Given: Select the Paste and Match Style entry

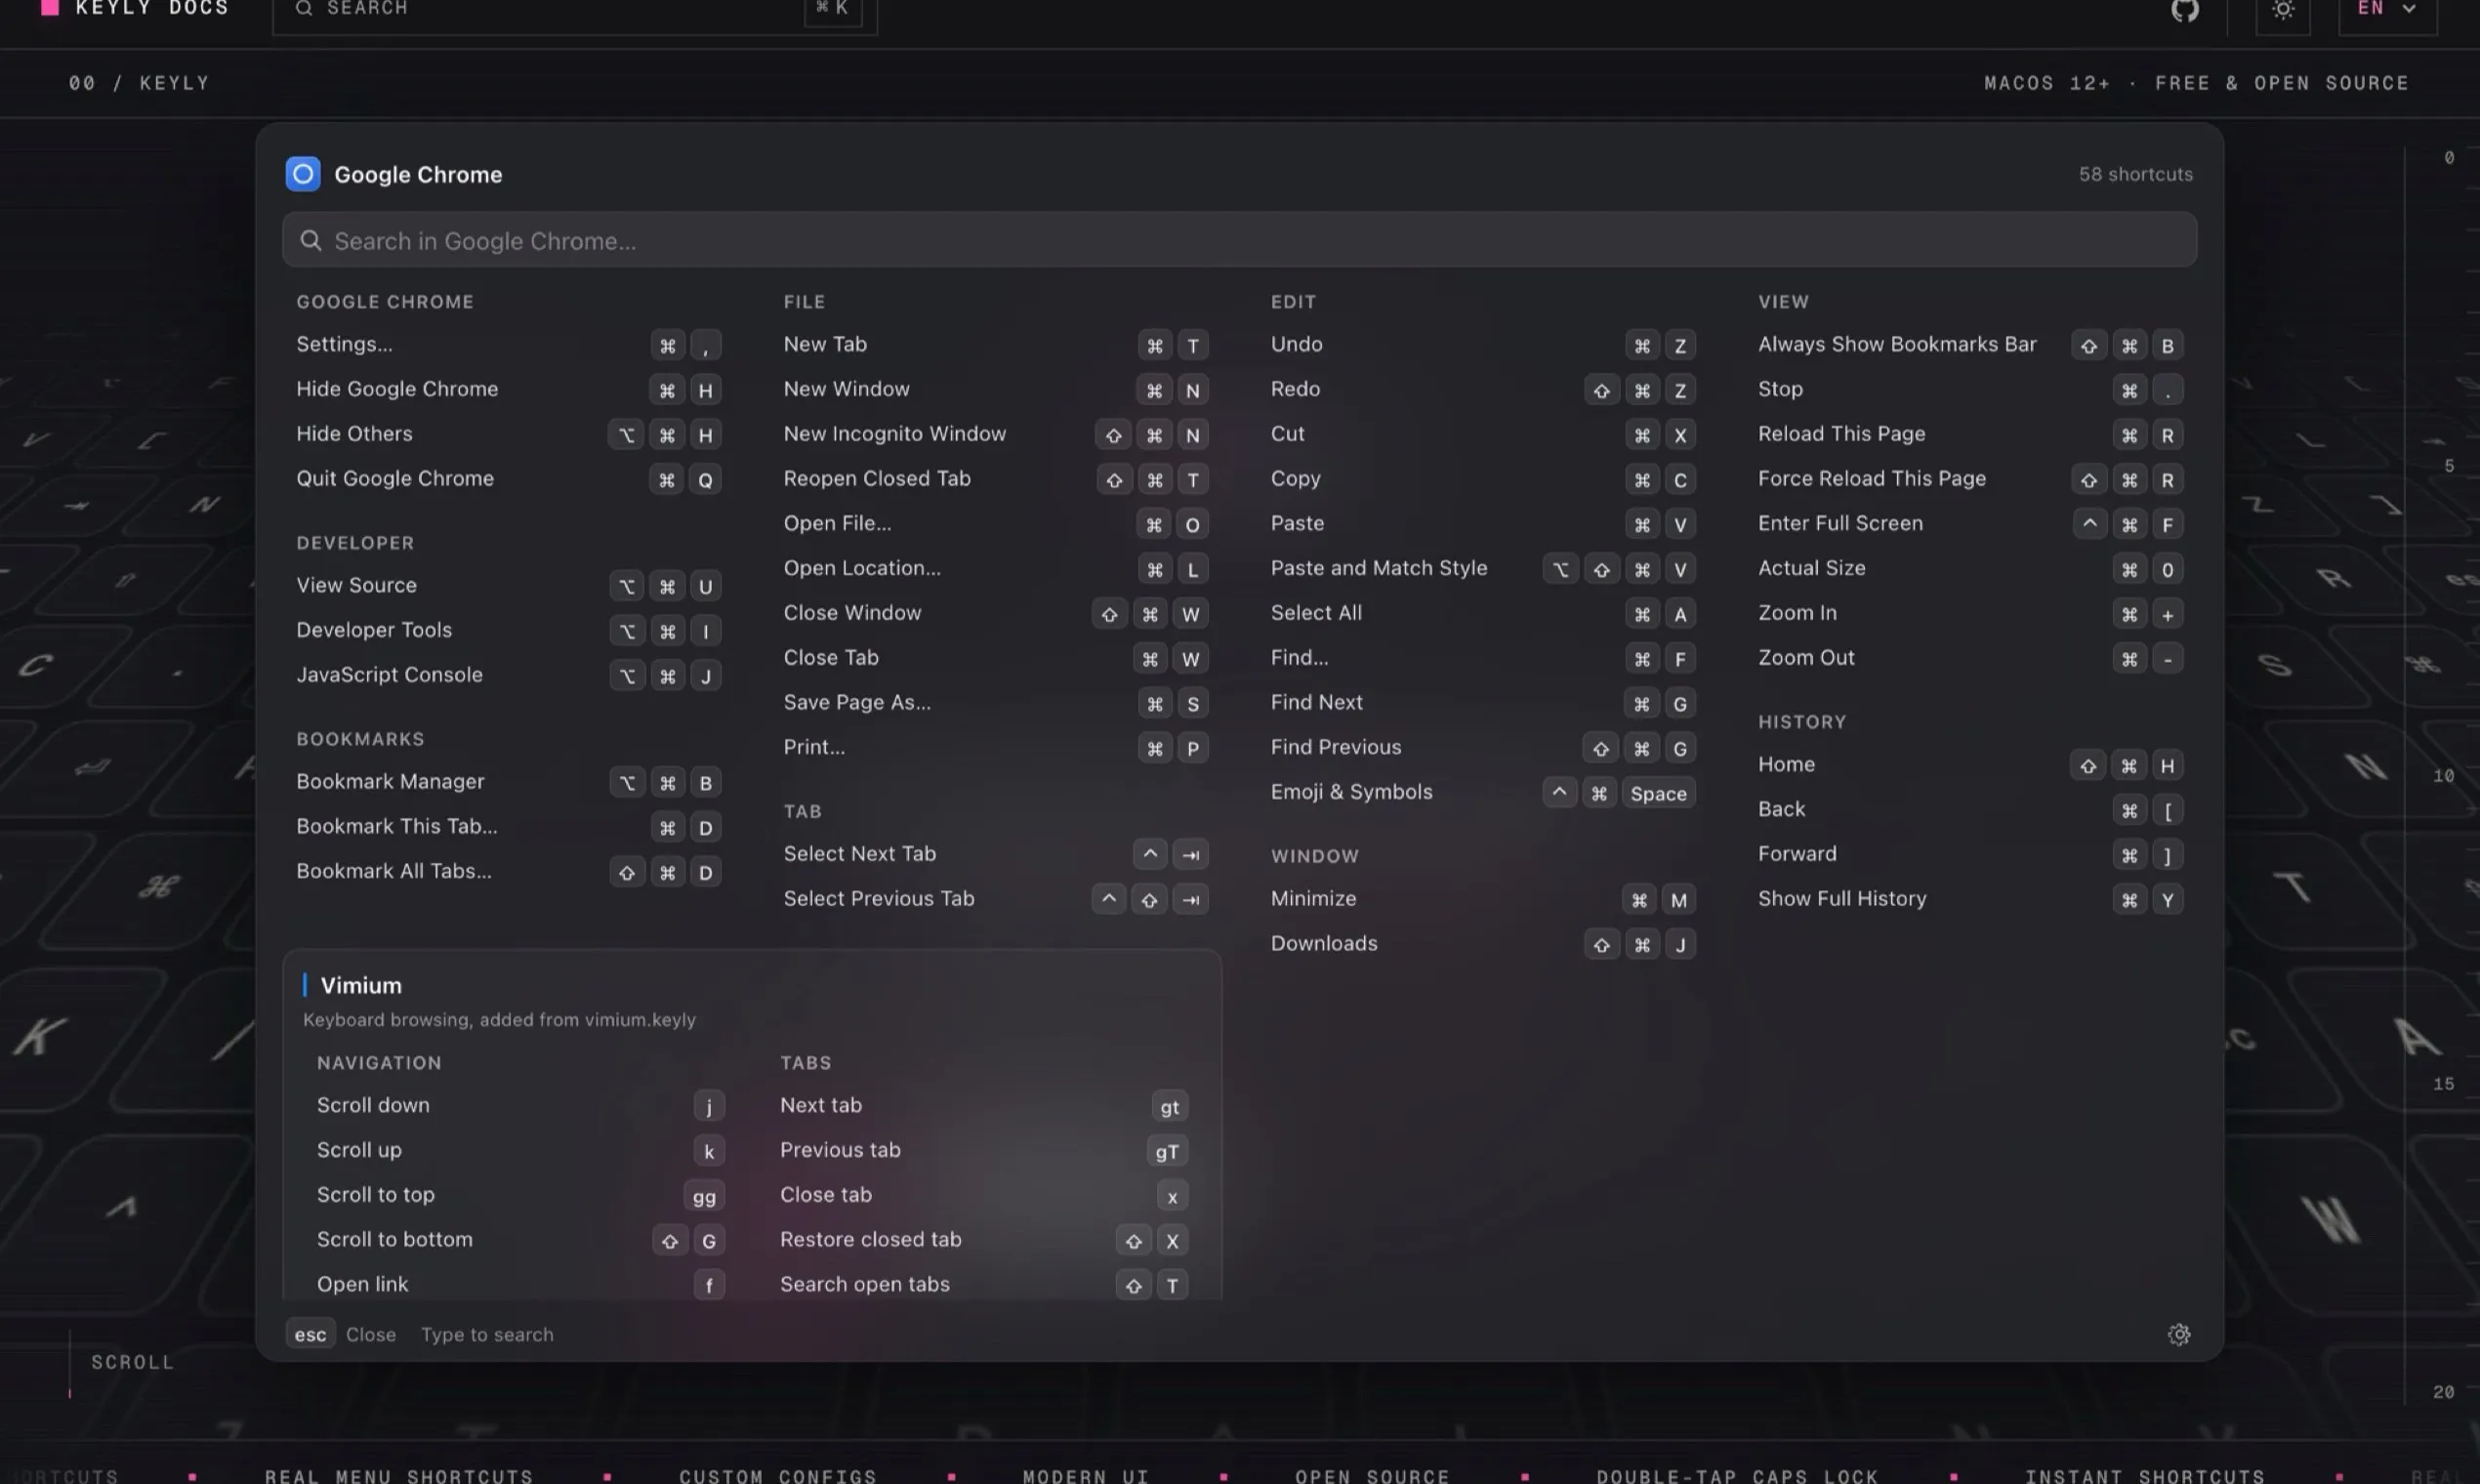Looking at the screenshot, I should pyautogui.click(x=1483, y=569).
